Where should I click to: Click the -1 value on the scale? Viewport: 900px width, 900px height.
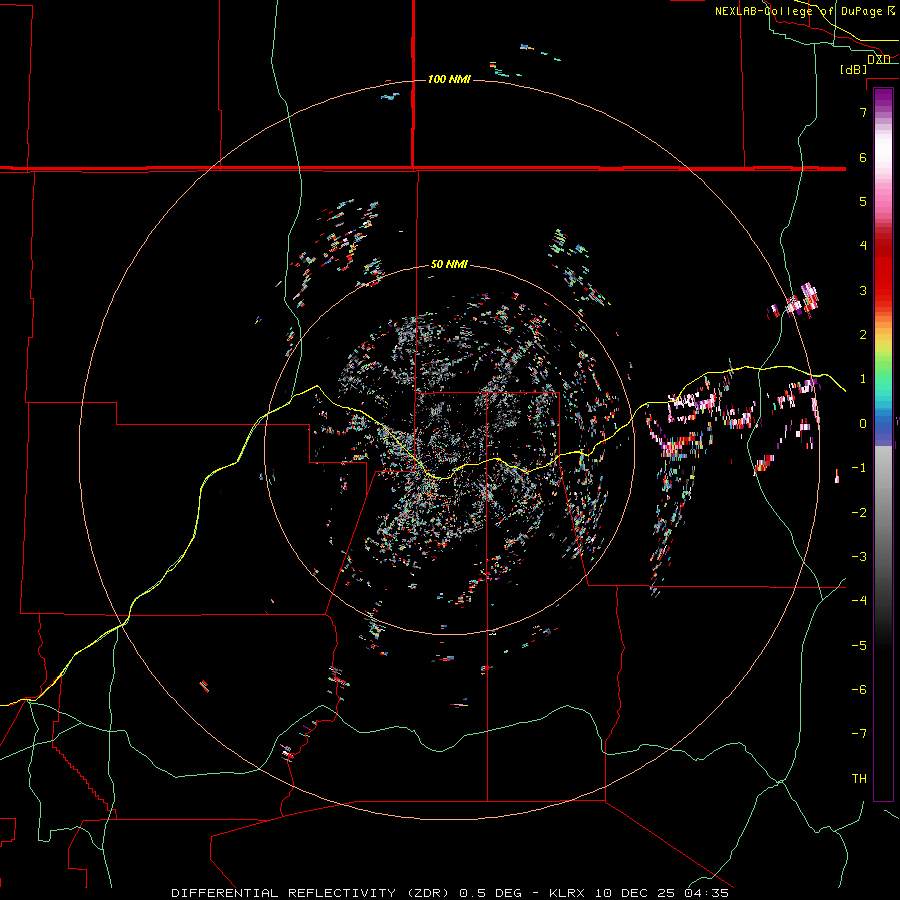point(859,467)
